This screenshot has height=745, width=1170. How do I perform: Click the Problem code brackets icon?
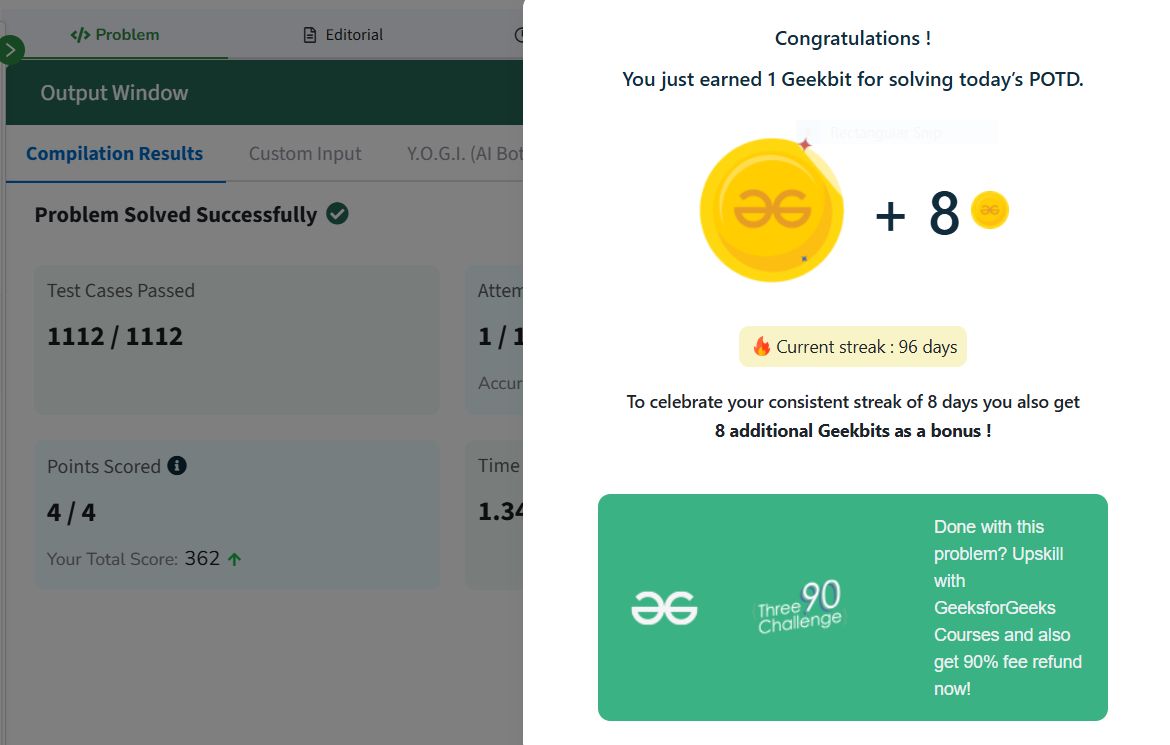coord(80,35)
